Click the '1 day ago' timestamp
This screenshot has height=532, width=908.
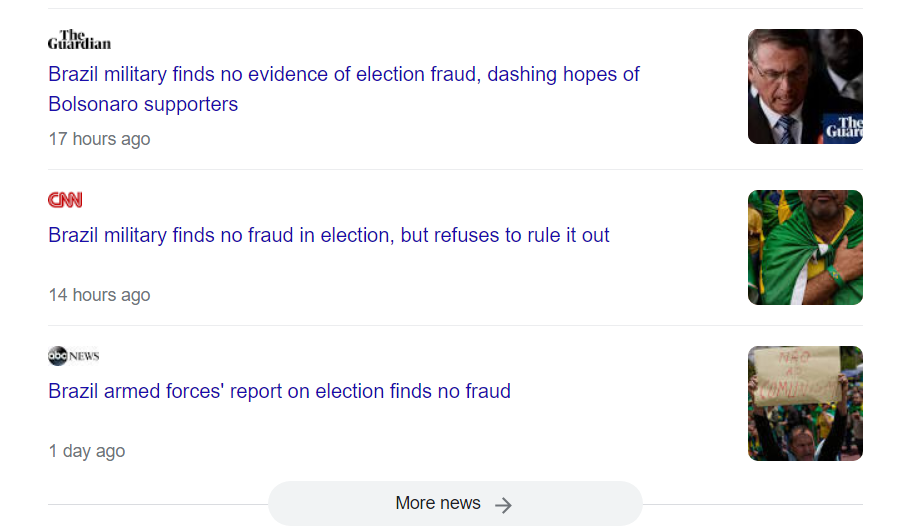point(87,451)
